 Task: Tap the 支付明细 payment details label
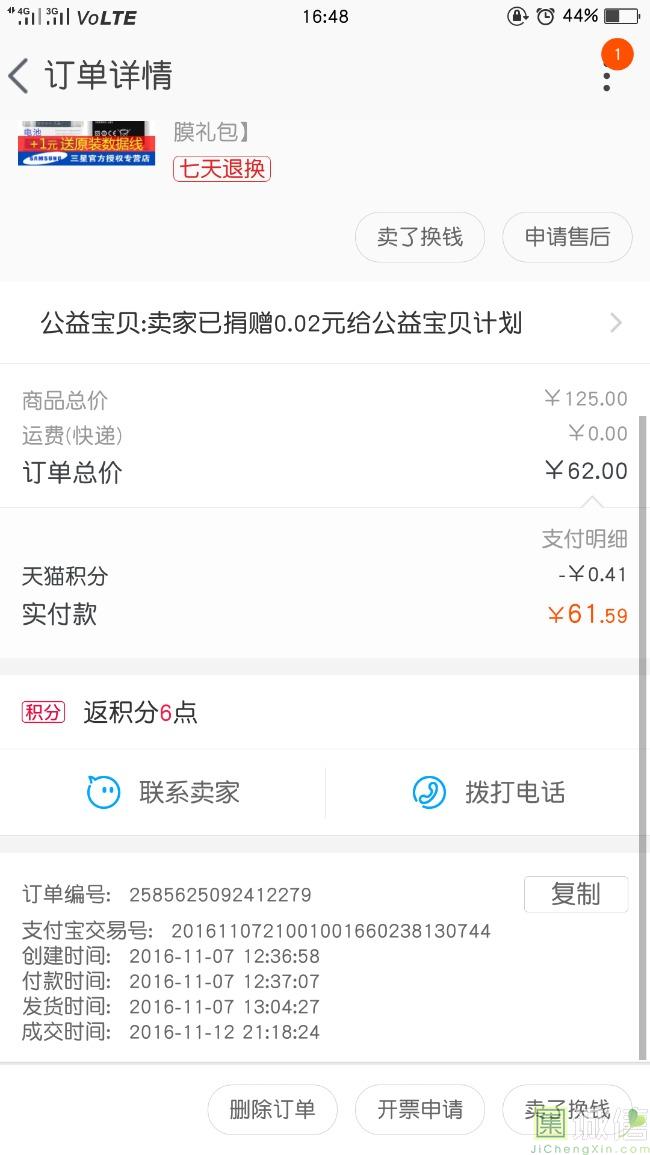pos(584,539)
